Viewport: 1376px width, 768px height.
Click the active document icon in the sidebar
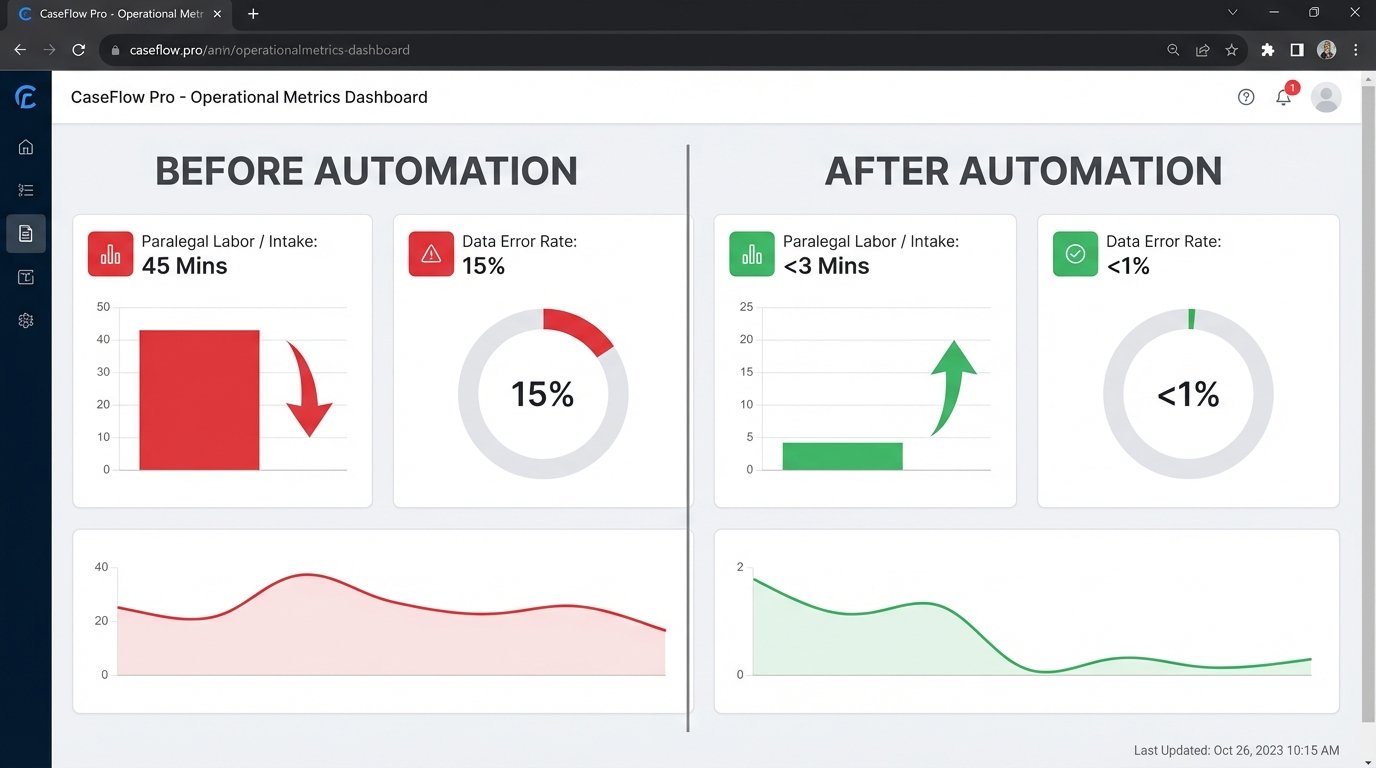pos(25,233)
